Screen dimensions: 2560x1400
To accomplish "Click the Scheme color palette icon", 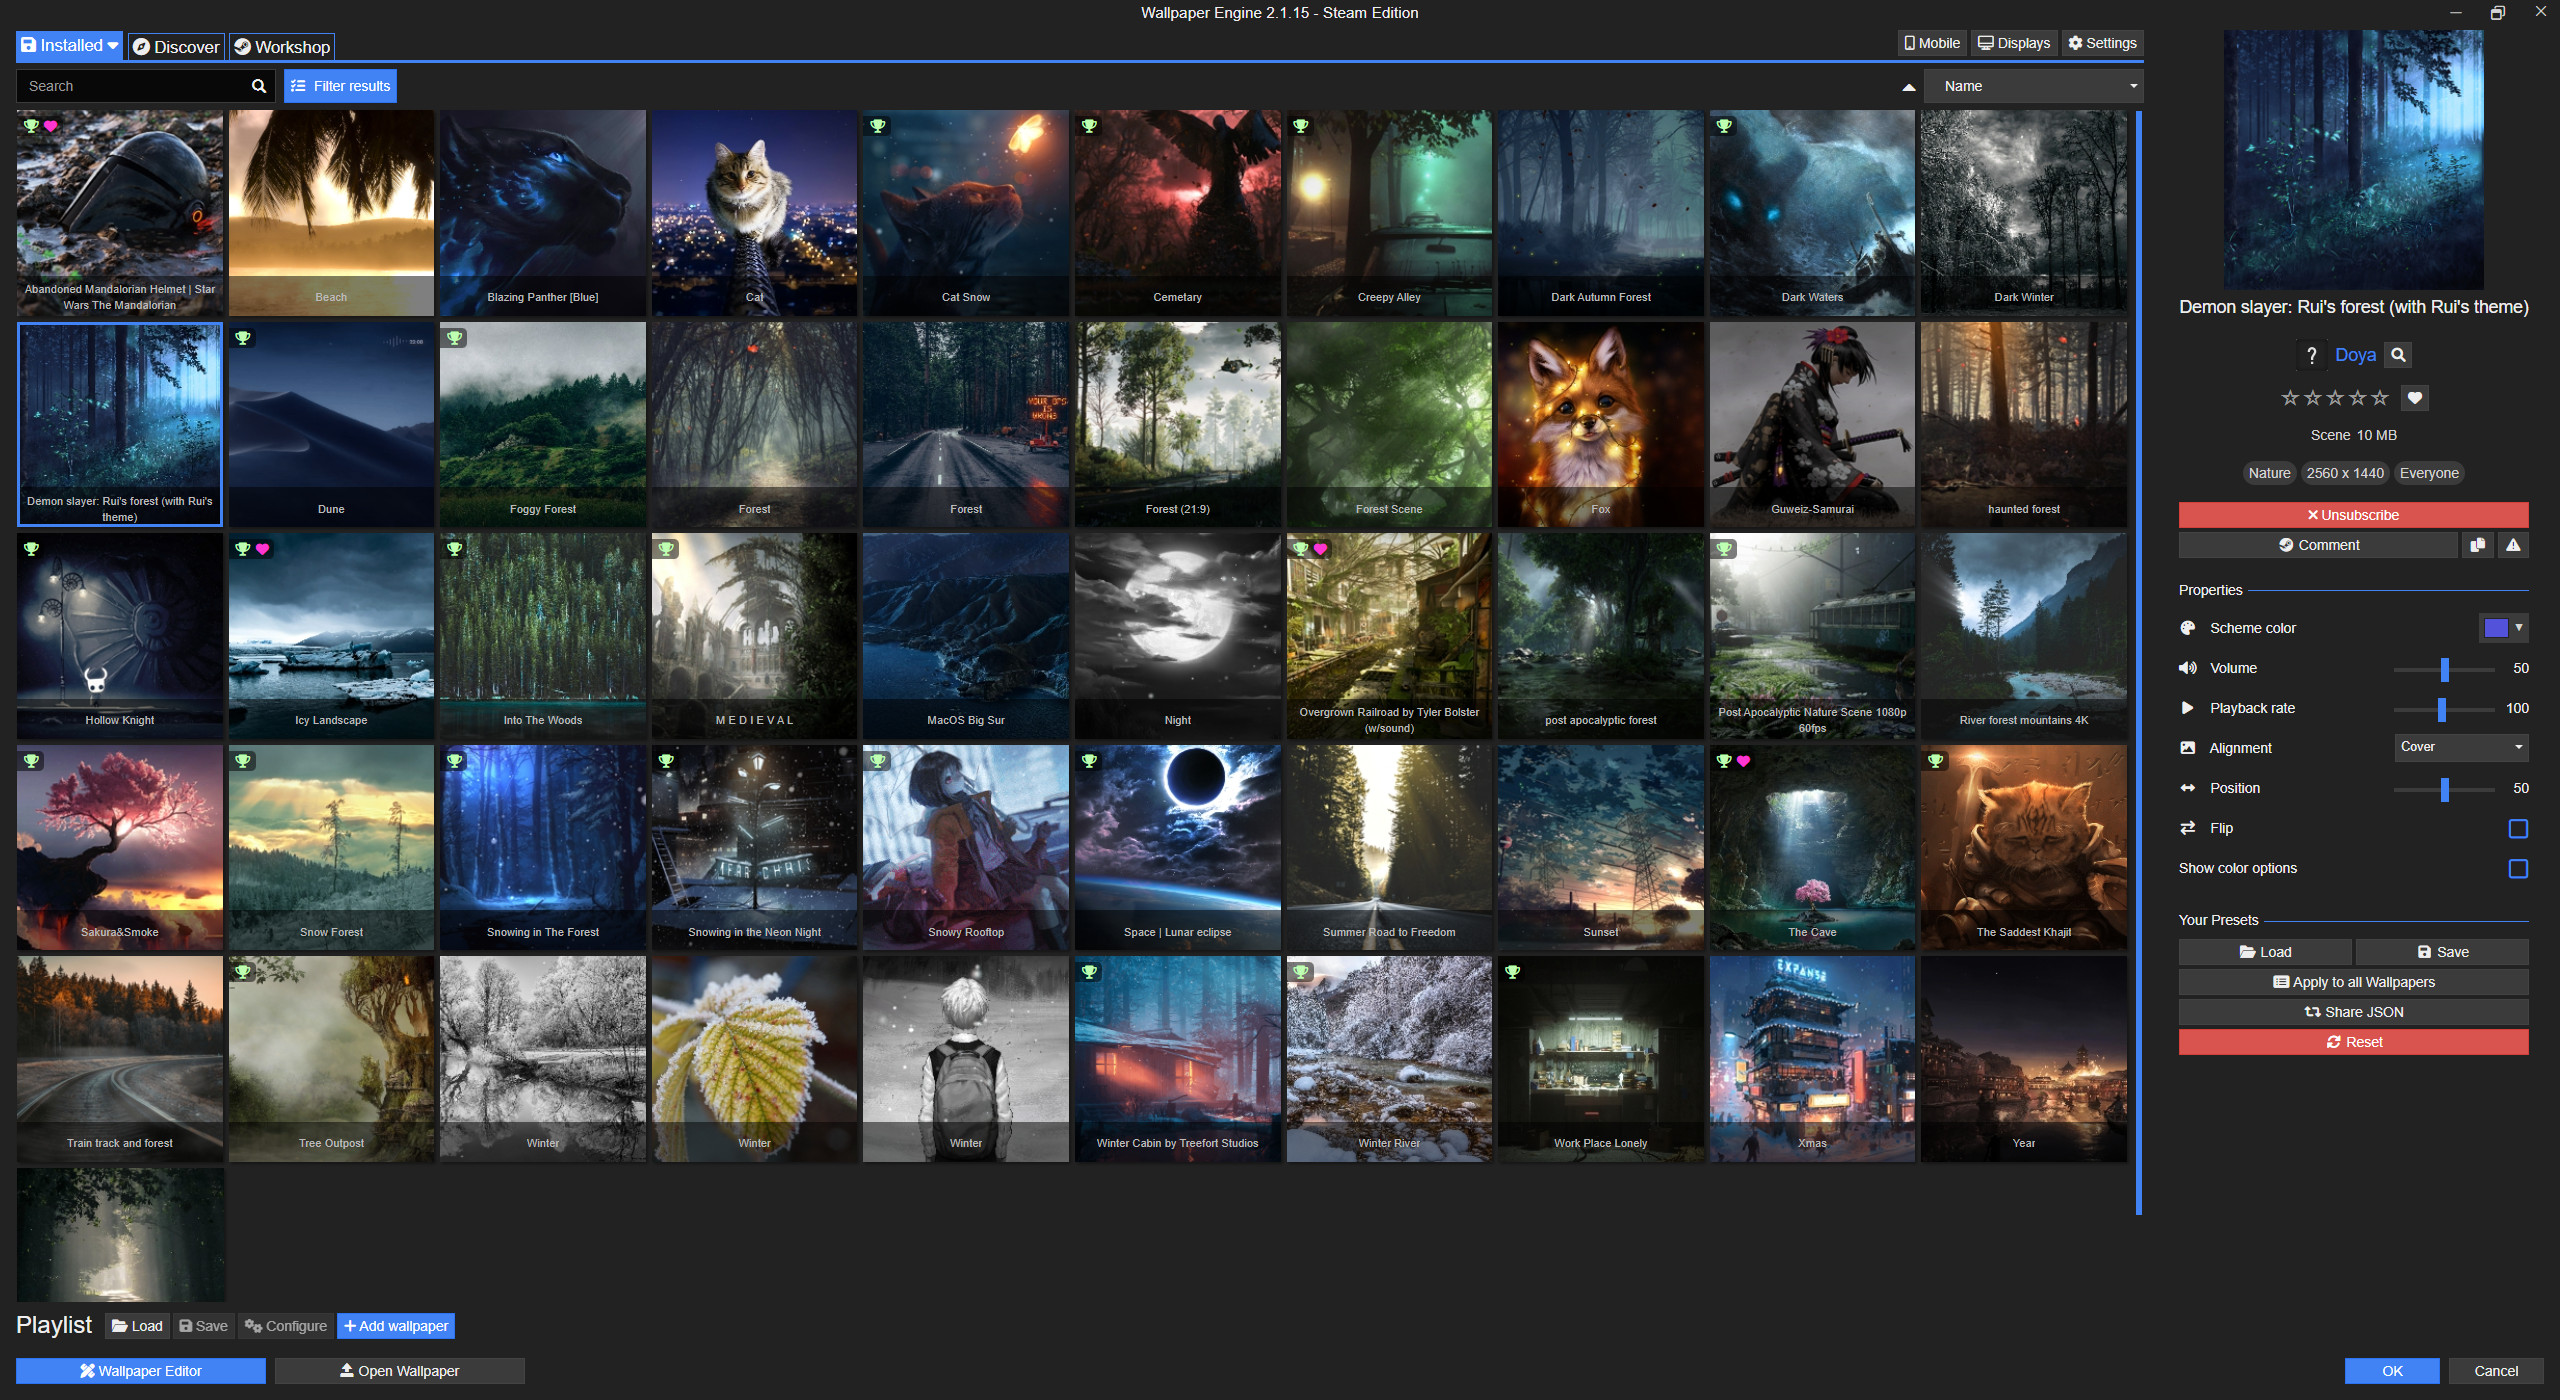I will (2188, 628).
